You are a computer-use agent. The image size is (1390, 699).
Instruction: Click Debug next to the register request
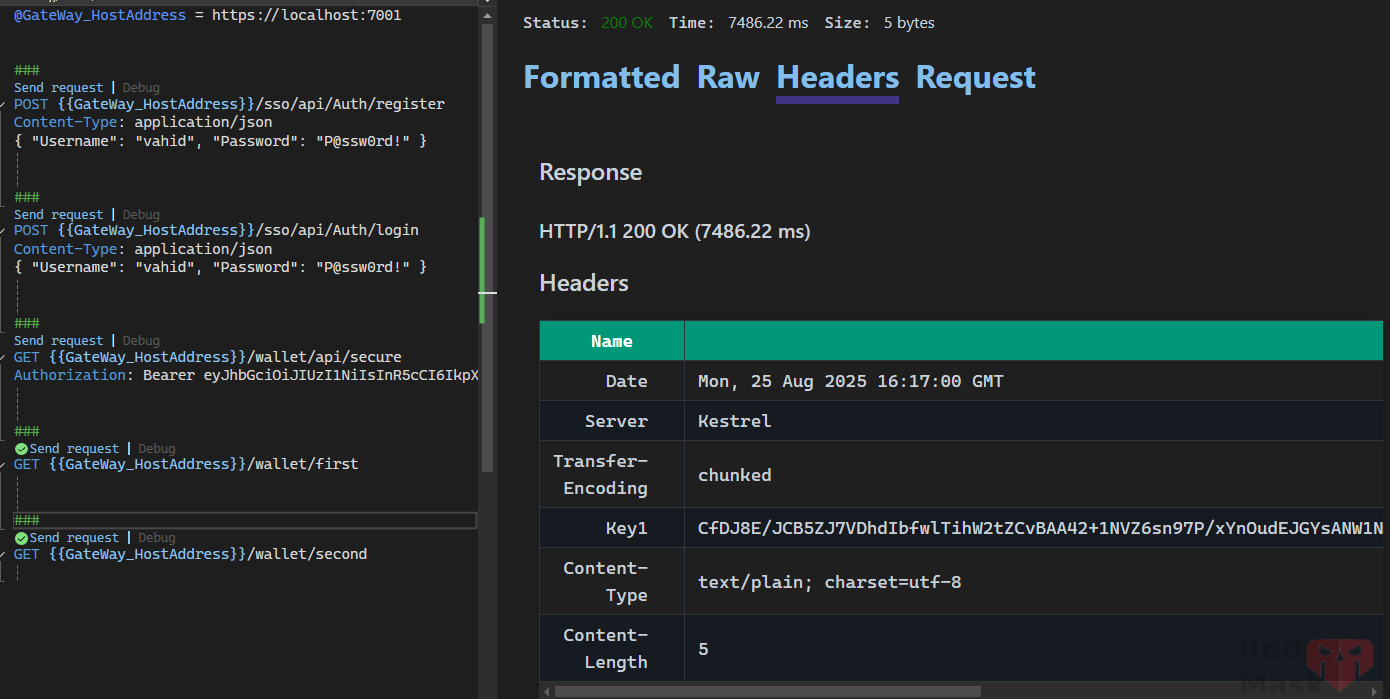[140, 87]
